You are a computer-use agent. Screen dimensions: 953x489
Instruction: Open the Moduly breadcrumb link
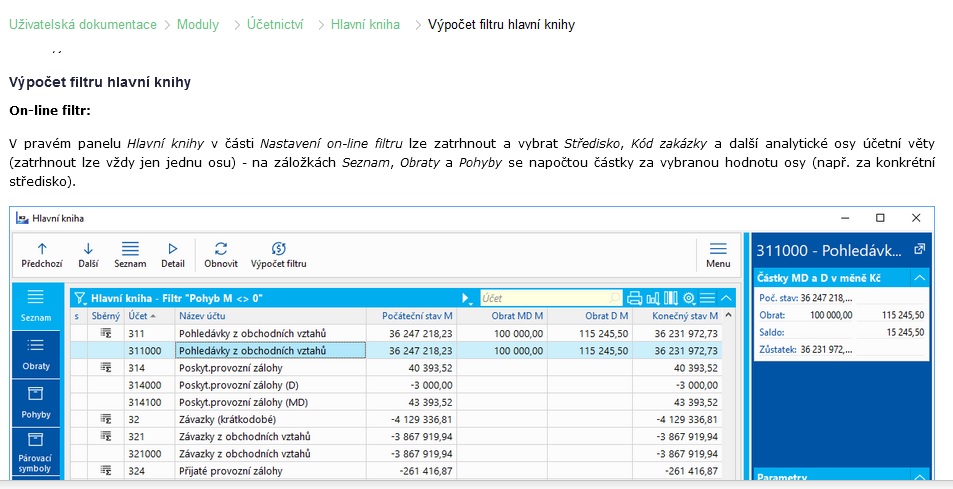click(x=198, y=25)
